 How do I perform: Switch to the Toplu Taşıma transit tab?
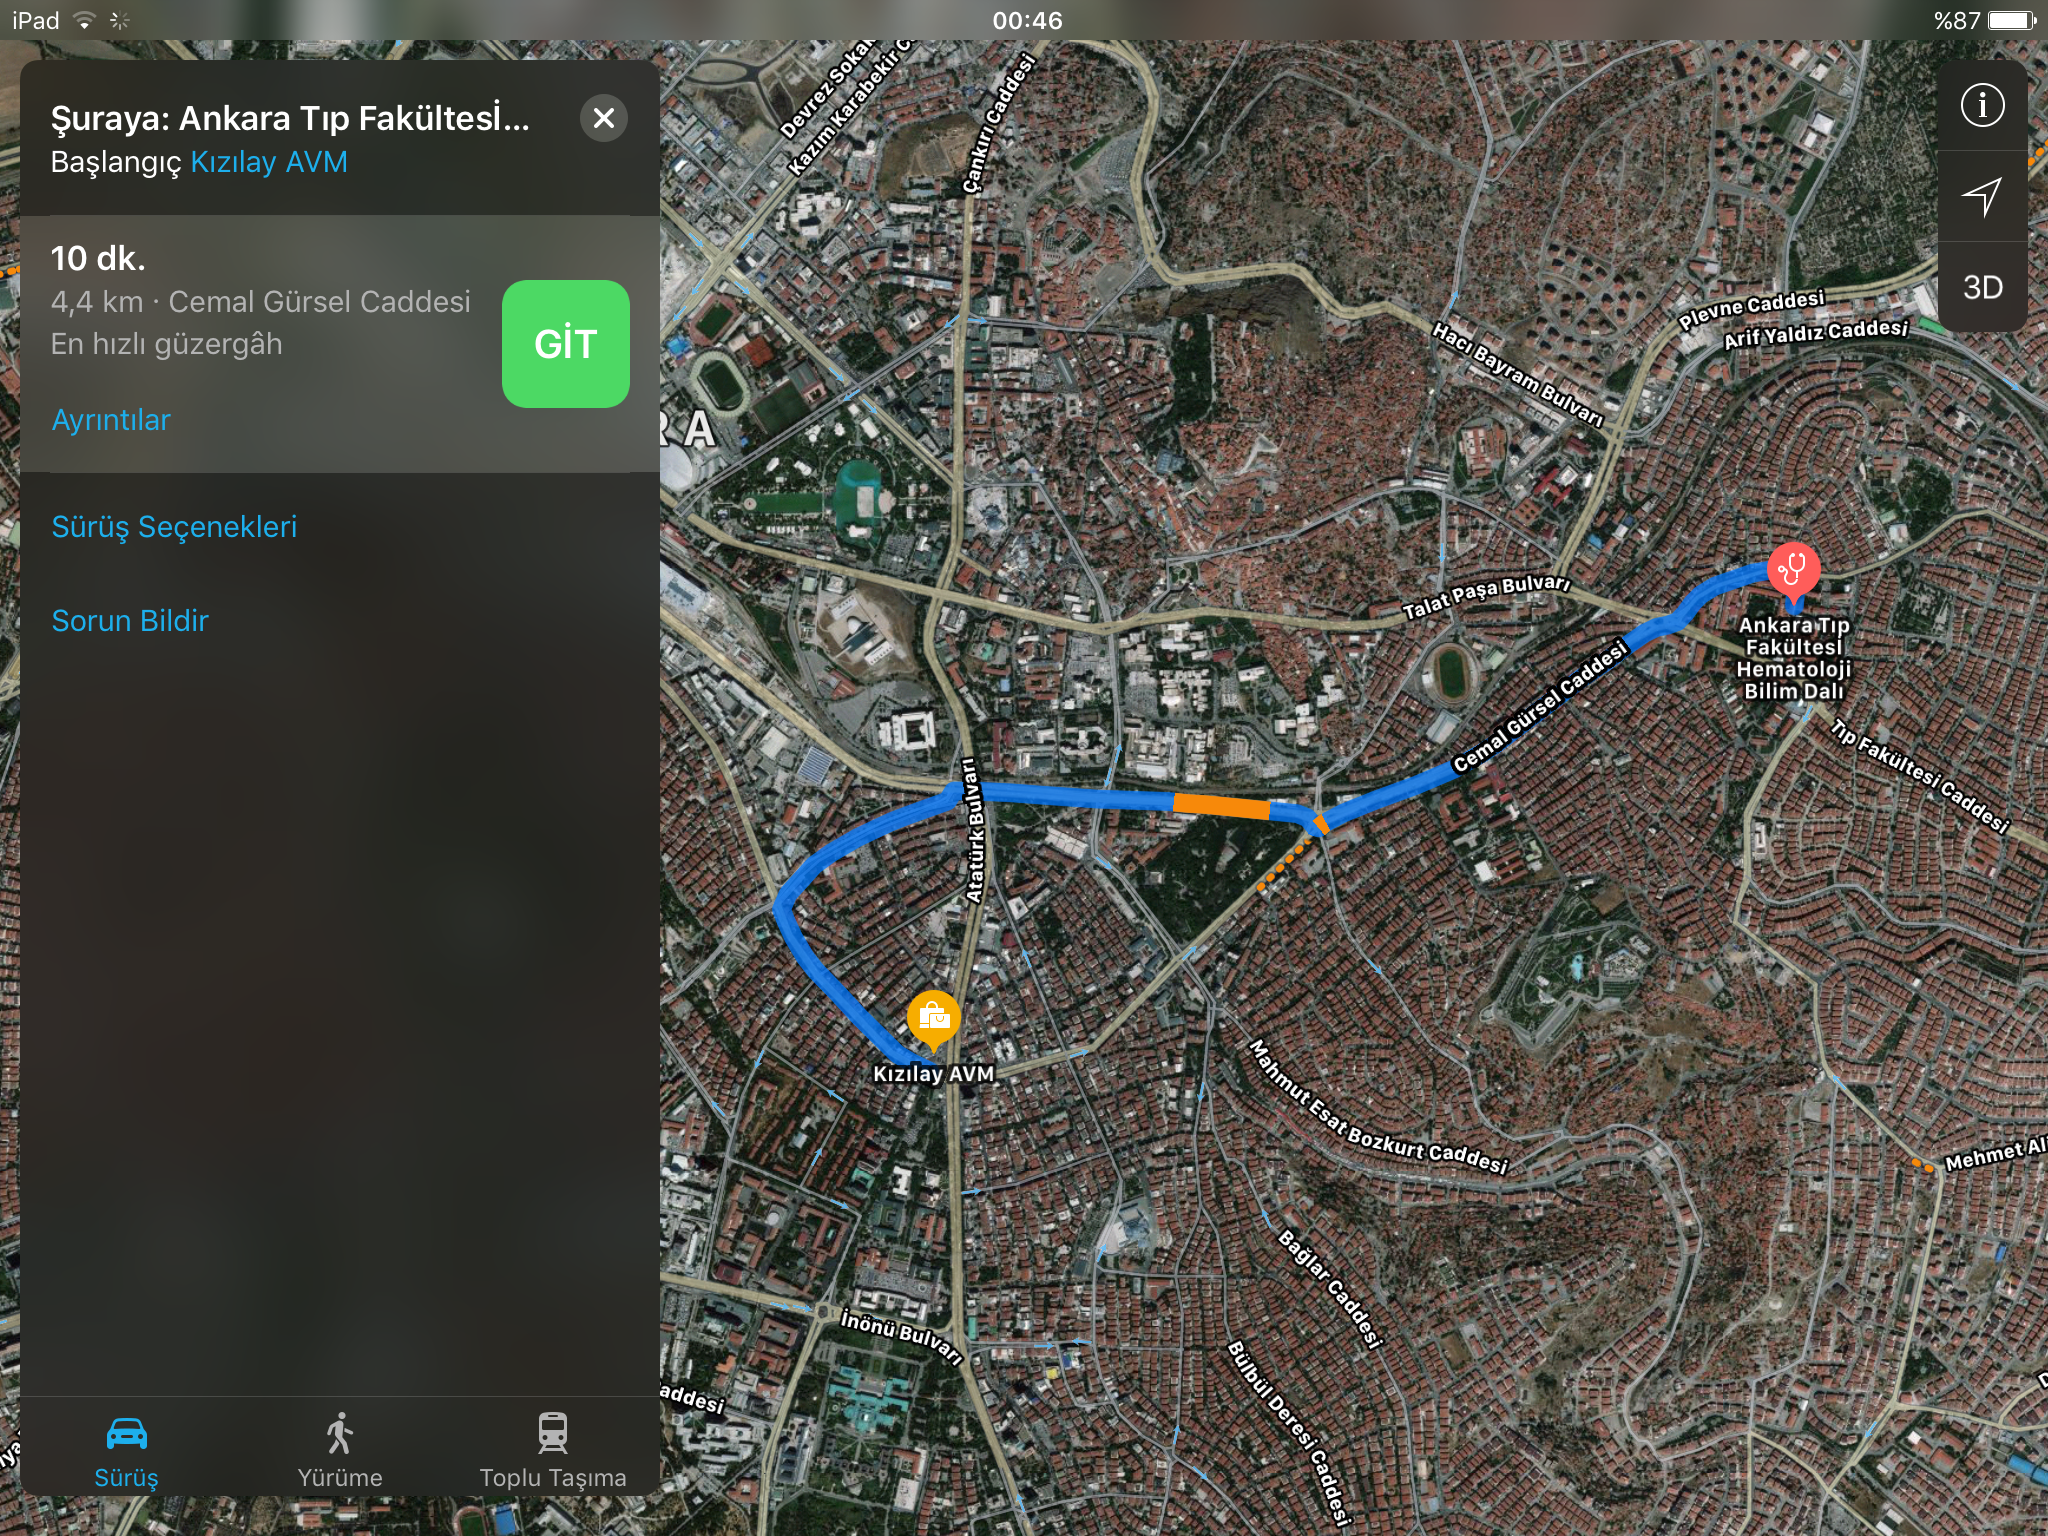click(553, 1452)
